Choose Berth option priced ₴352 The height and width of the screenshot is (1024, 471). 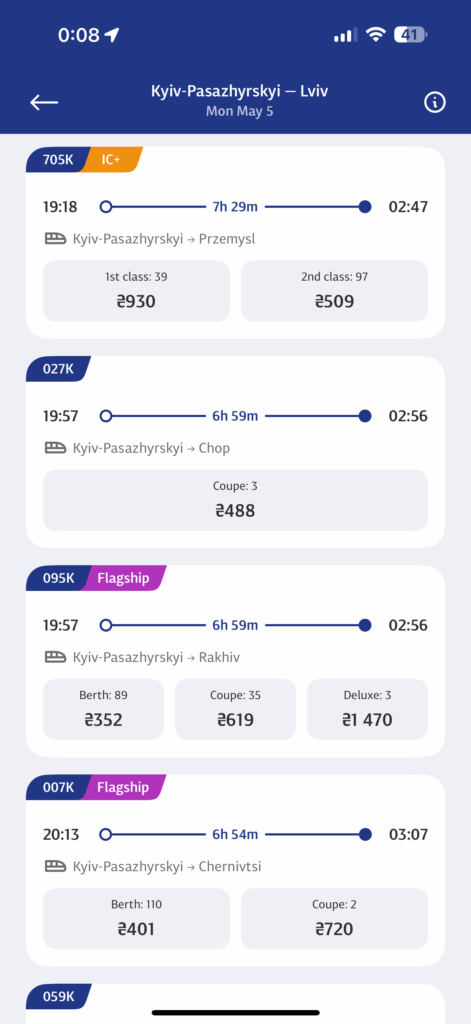[103, 709]
